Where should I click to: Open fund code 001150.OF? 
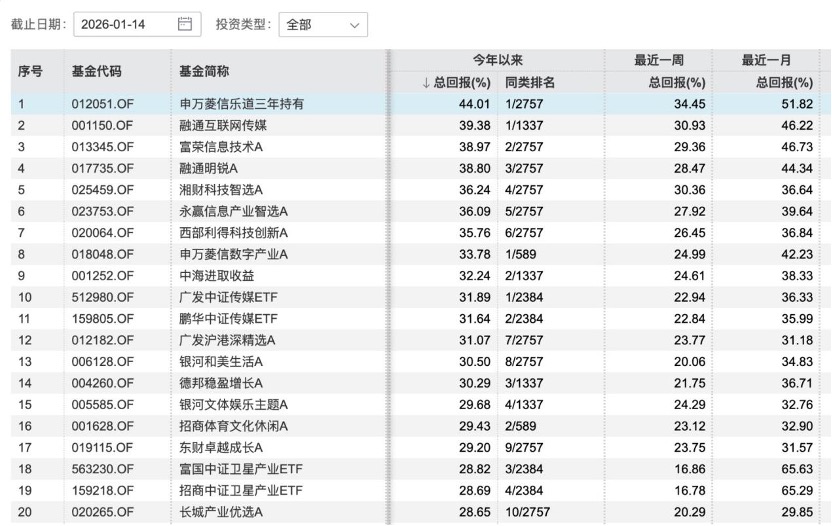(102, 125)
